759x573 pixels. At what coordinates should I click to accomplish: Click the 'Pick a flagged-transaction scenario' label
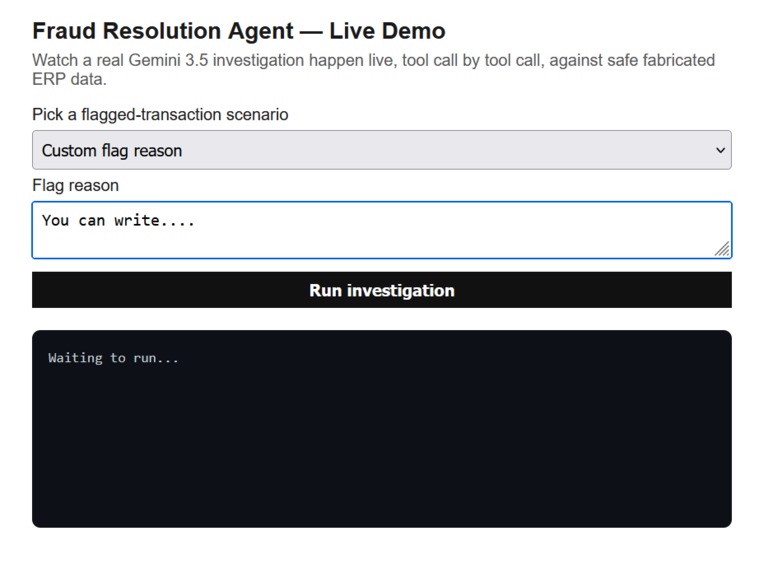click(x=160, y=115)
